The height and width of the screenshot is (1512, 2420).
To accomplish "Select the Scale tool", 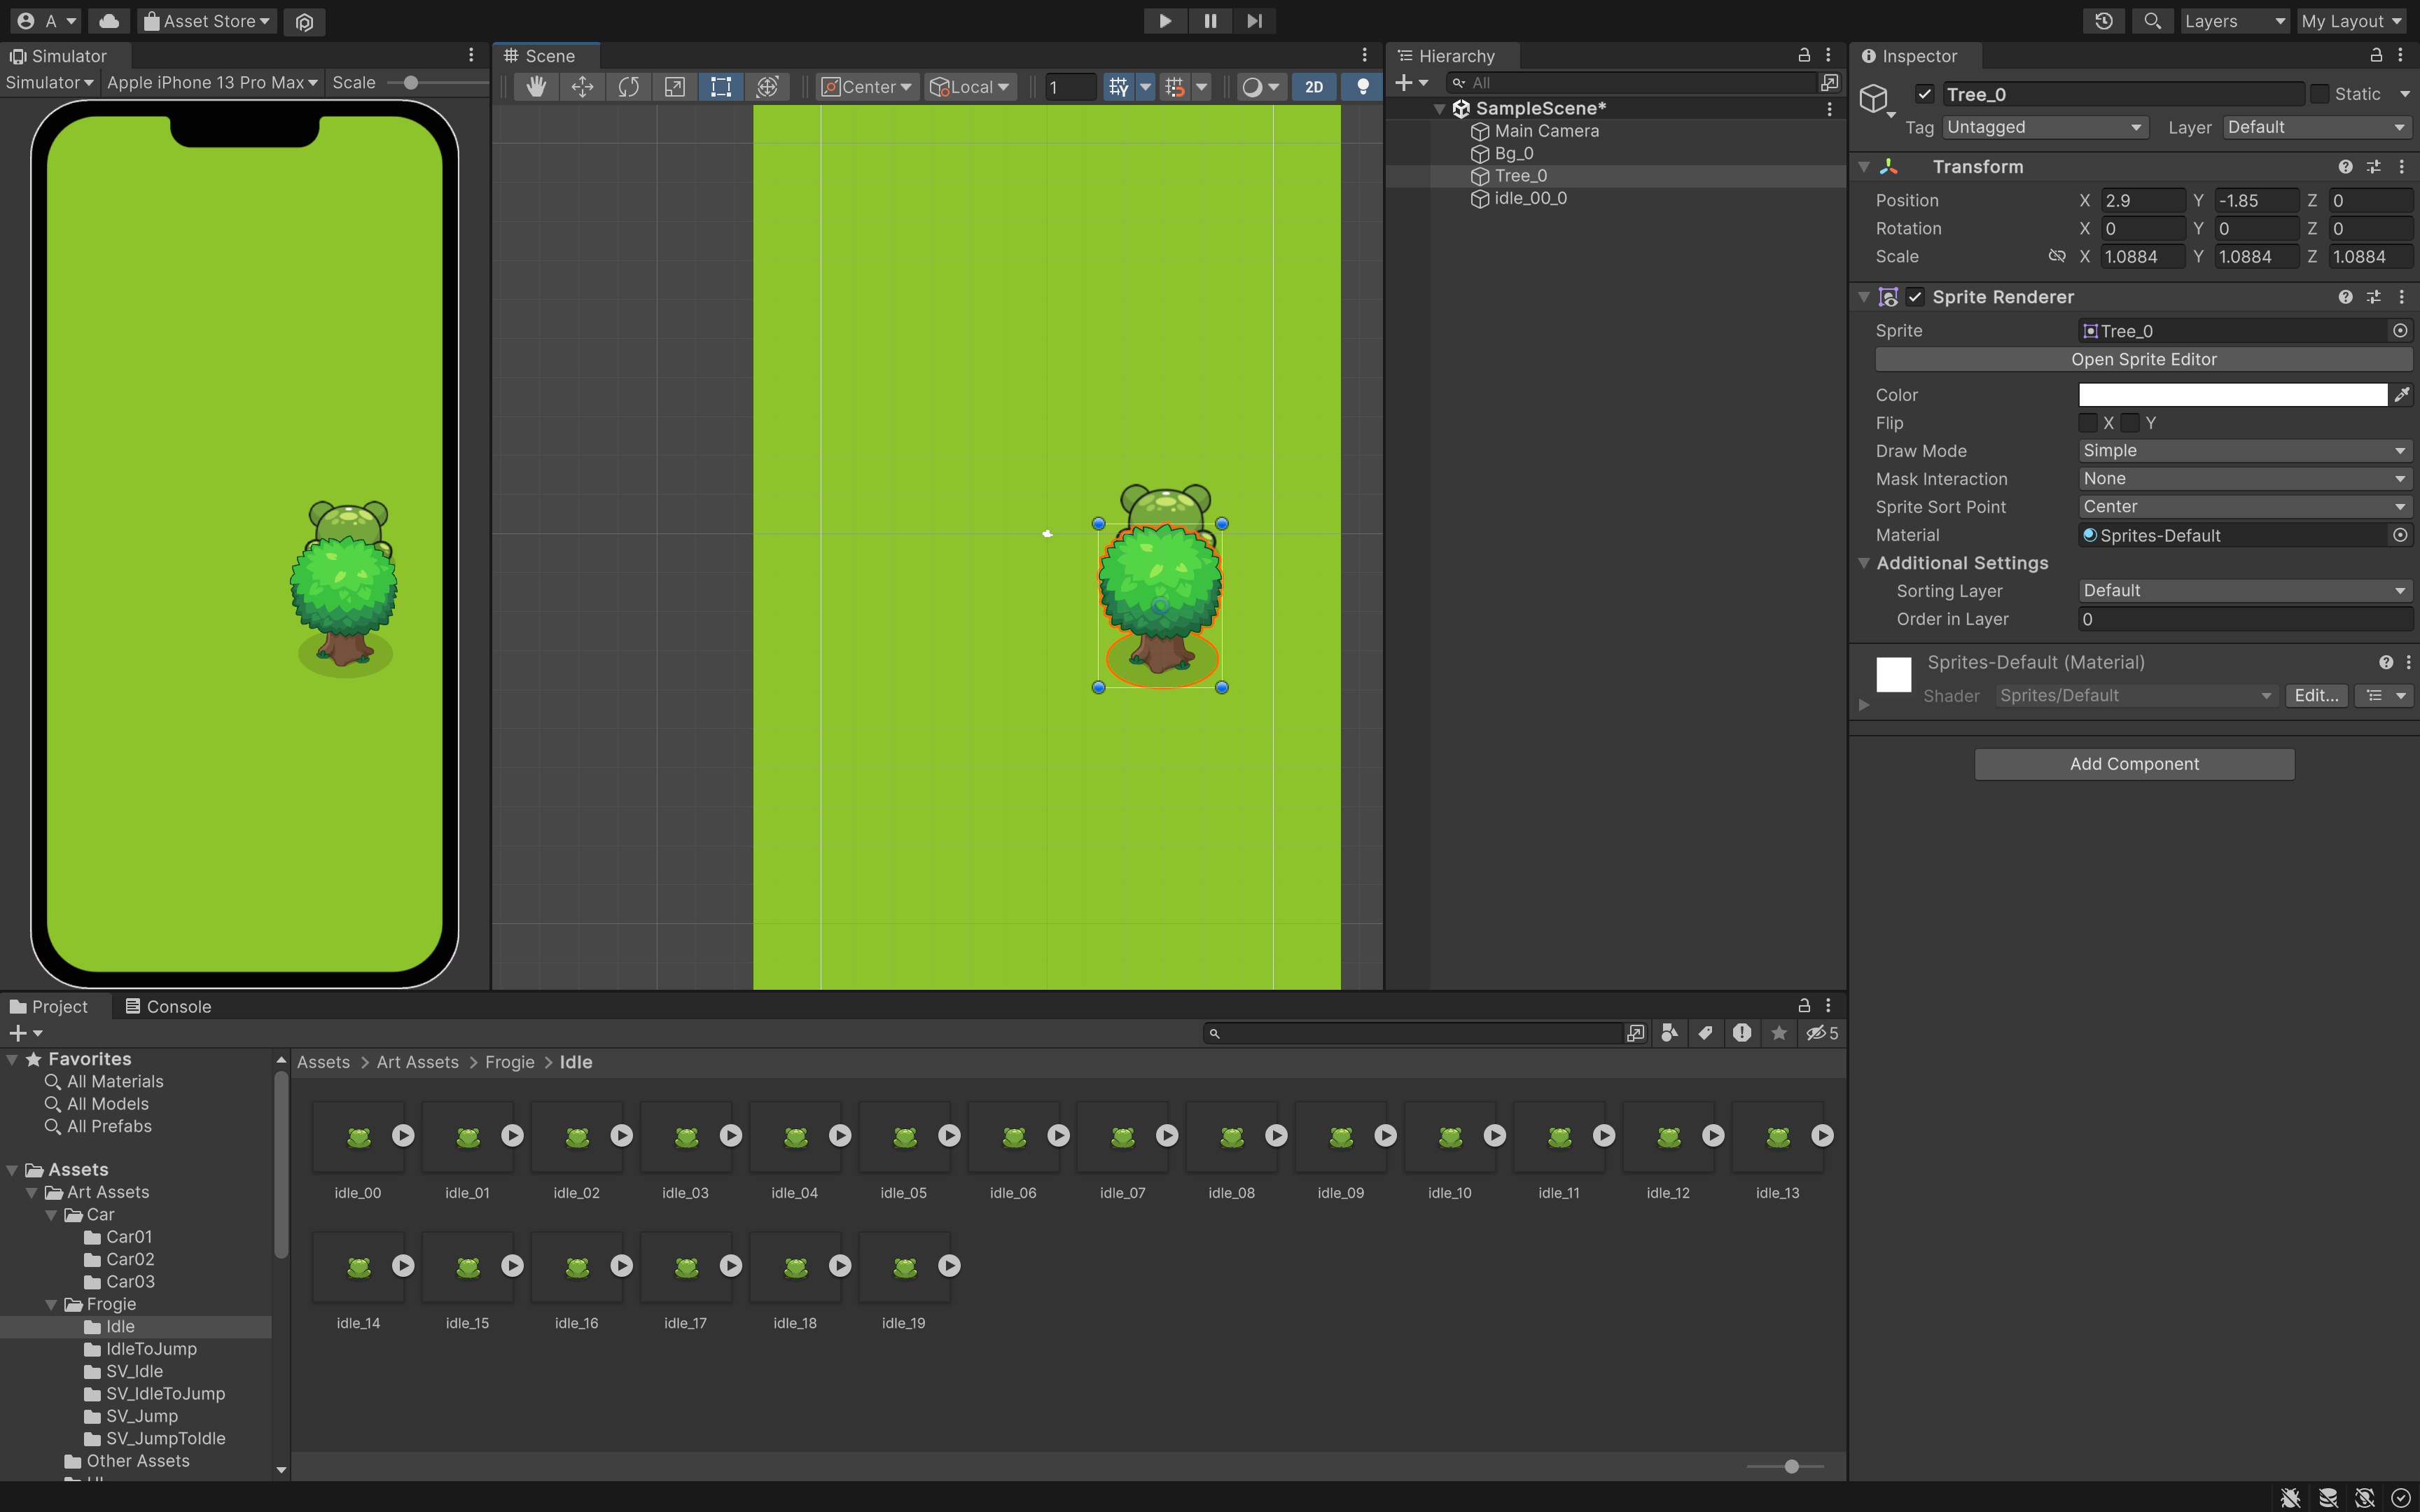I will (x=674, y=87).
